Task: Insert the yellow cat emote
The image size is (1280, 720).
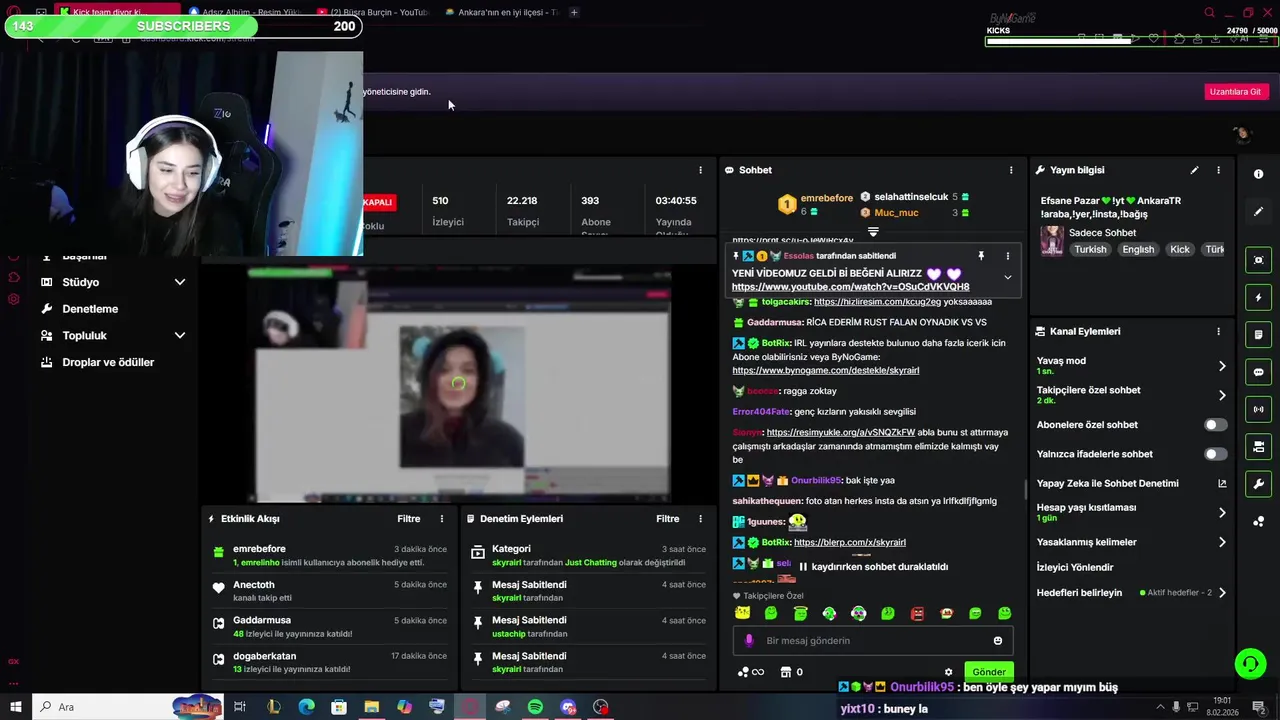Action: tap(742, 613)
